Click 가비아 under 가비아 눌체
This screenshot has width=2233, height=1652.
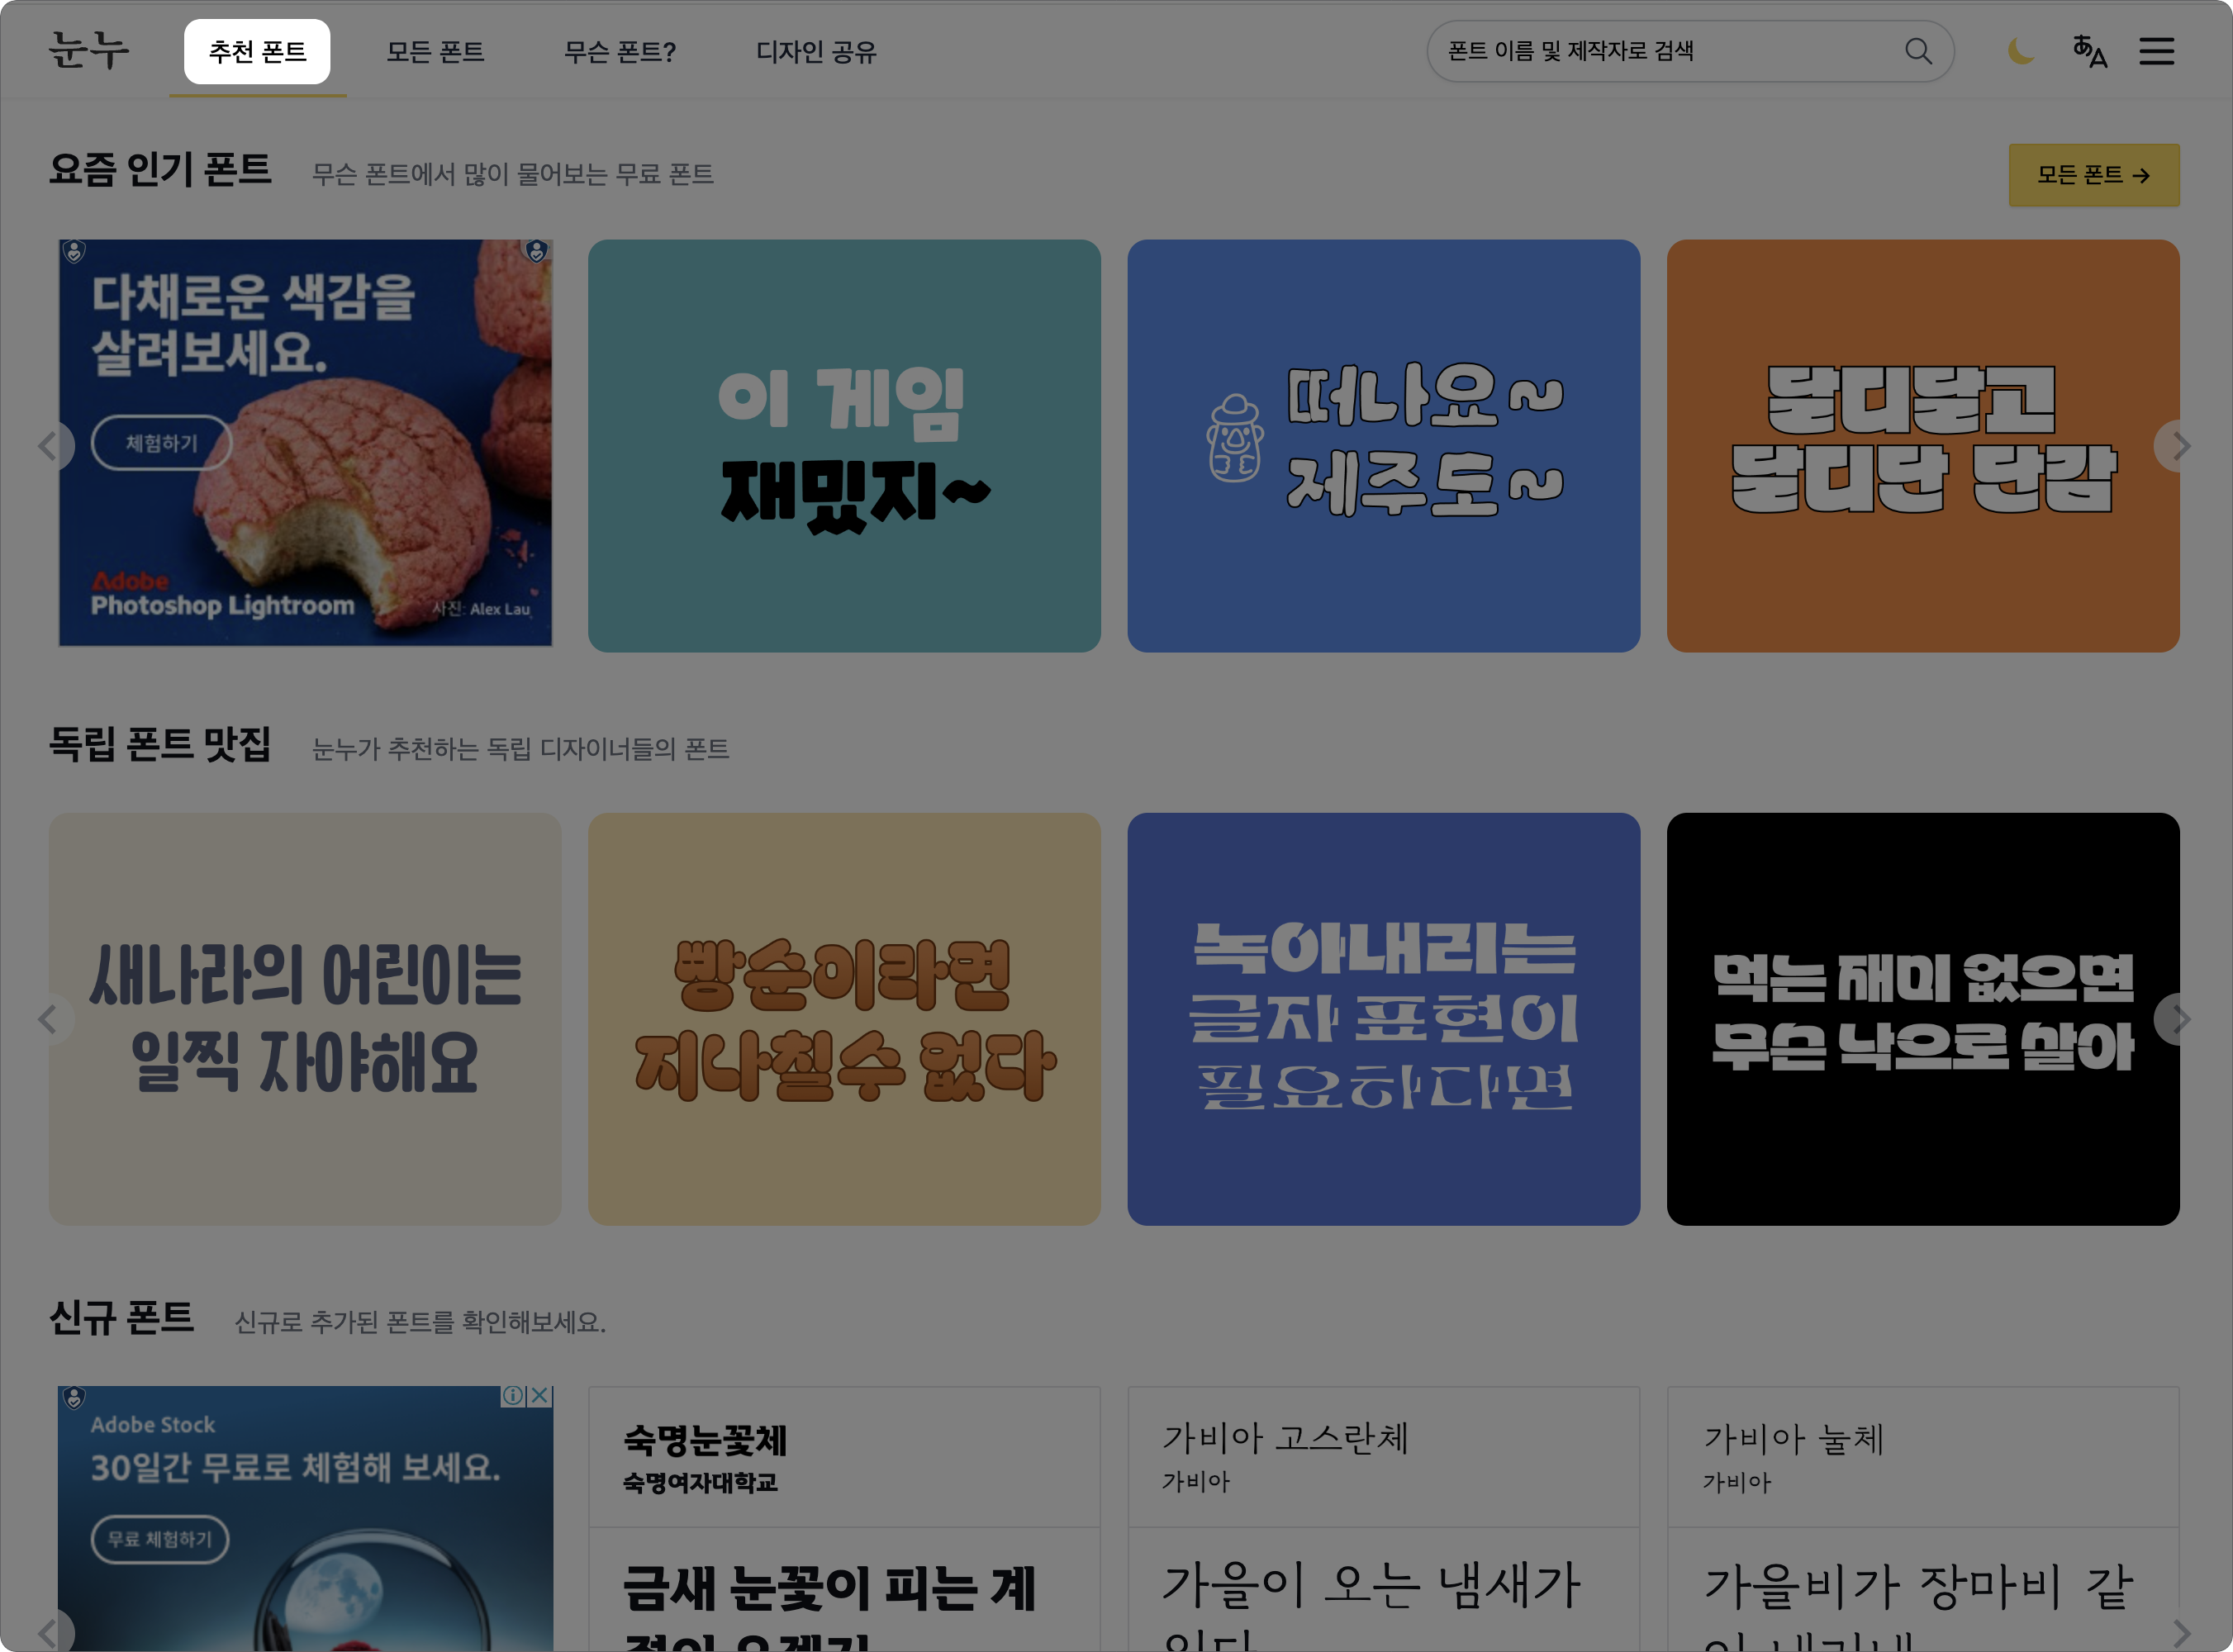[x=1736, y=1483]
